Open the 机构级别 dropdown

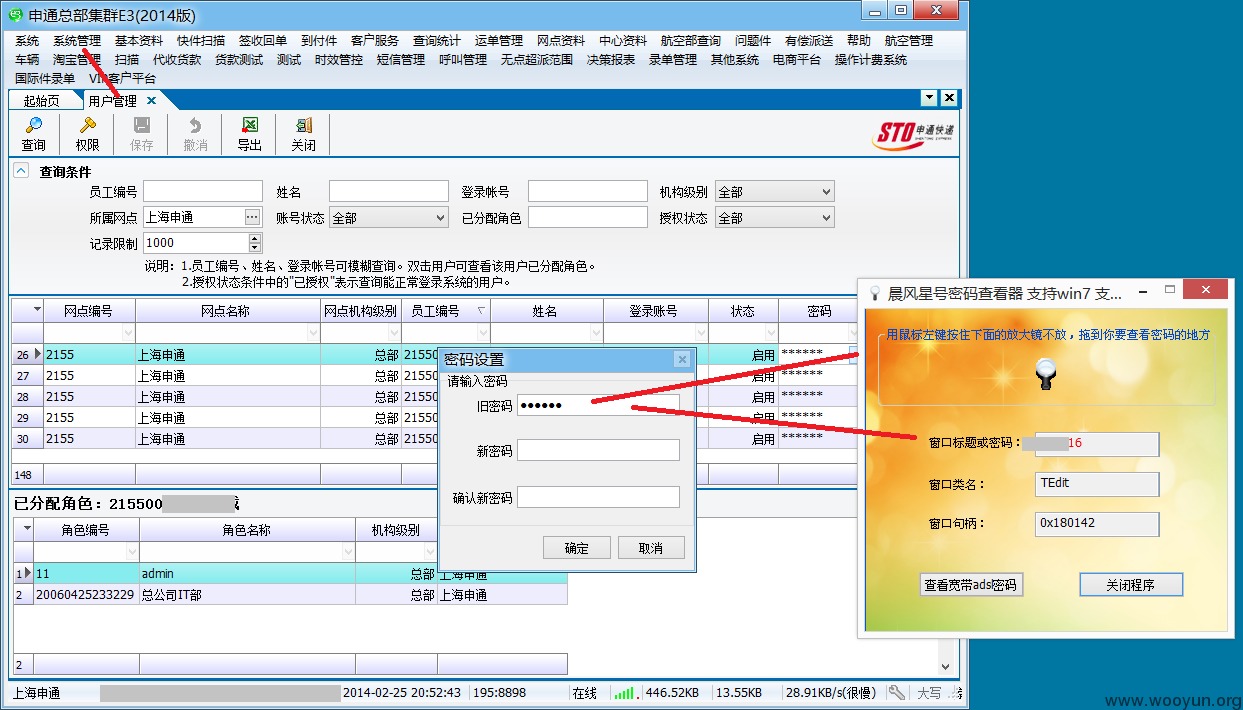click(825, 191)
